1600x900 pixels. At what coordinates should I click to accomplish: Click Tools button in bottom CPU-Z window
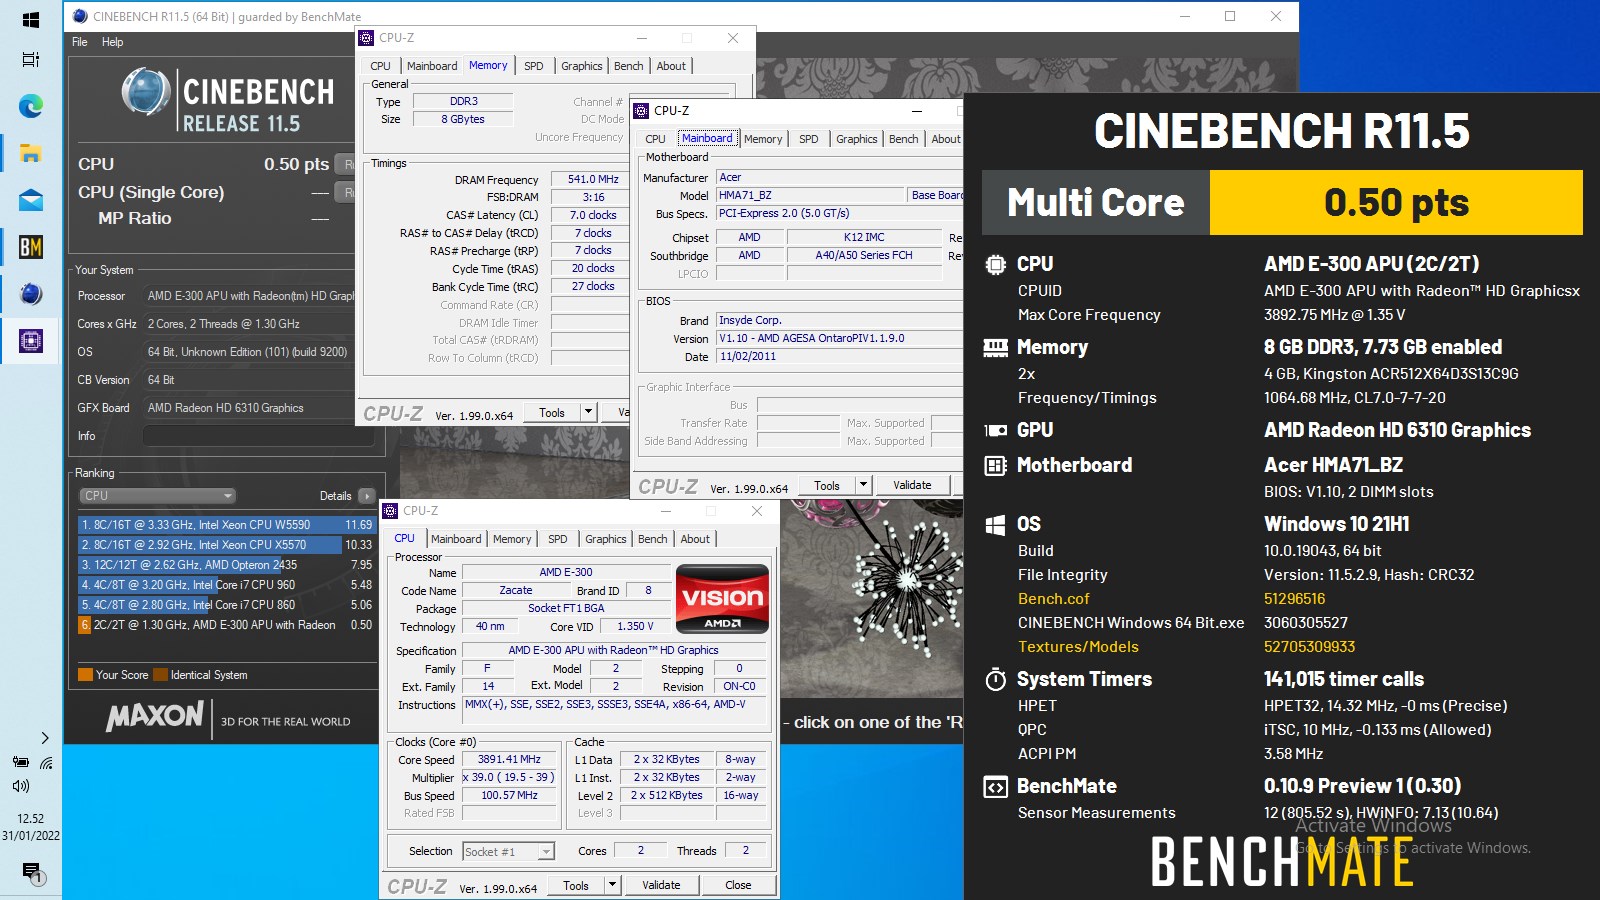point(576,885)
